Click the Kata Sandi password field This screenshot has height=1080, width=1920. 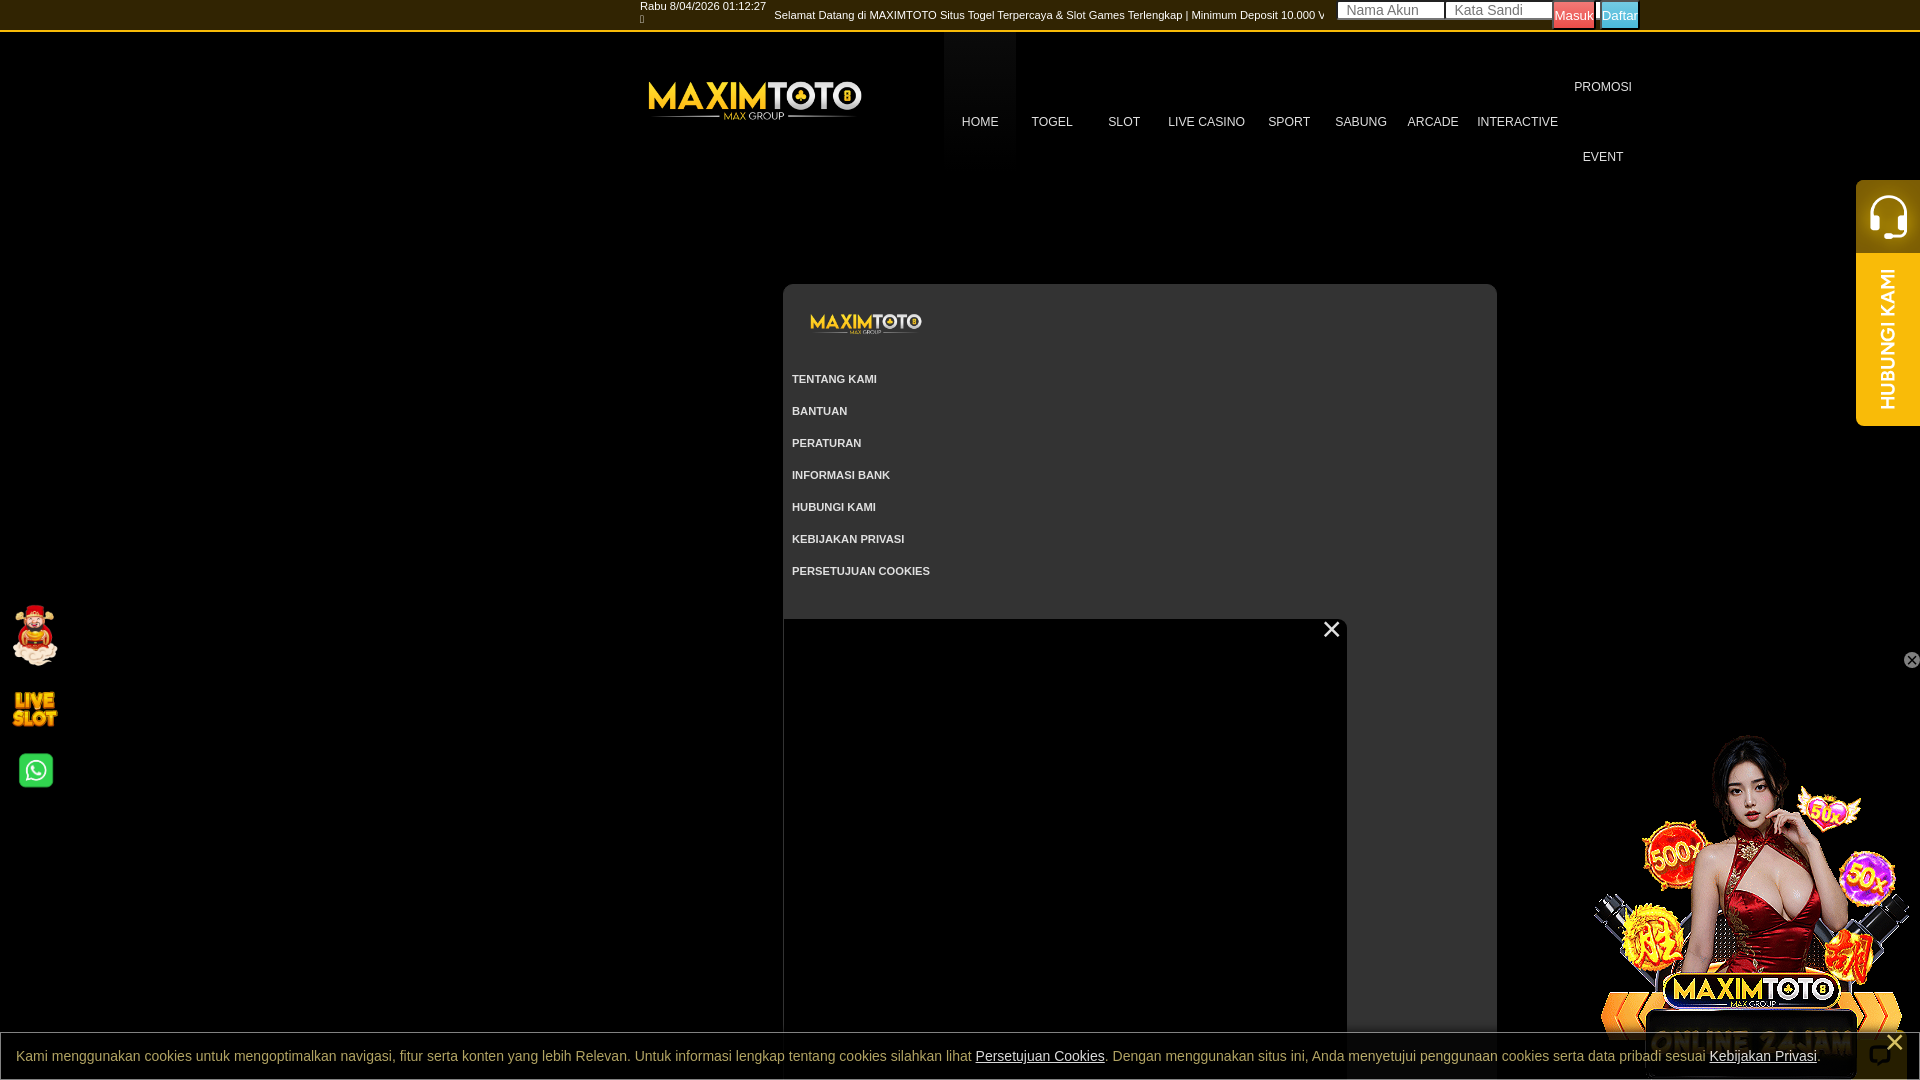click(x=1499, y=10)
